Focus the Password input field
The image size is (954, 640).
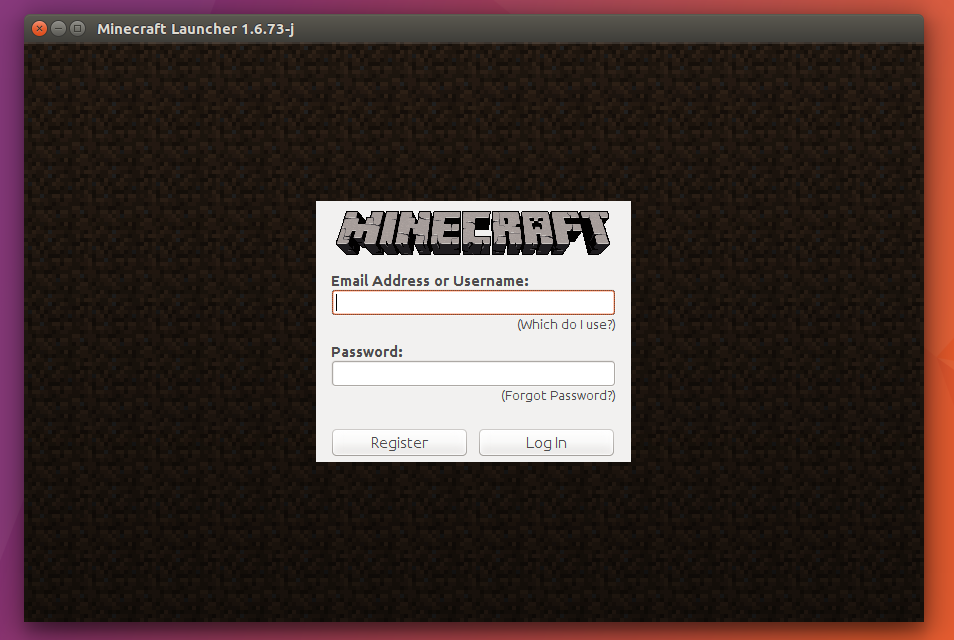[x=473, y=374]
